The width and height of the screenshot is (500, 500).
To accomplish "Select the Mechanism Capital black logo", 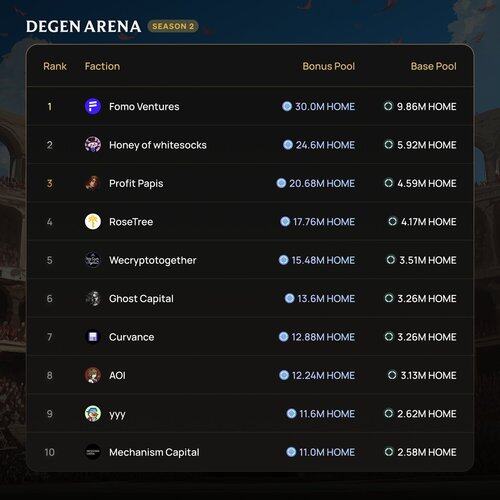I will [x=93, y=452].
